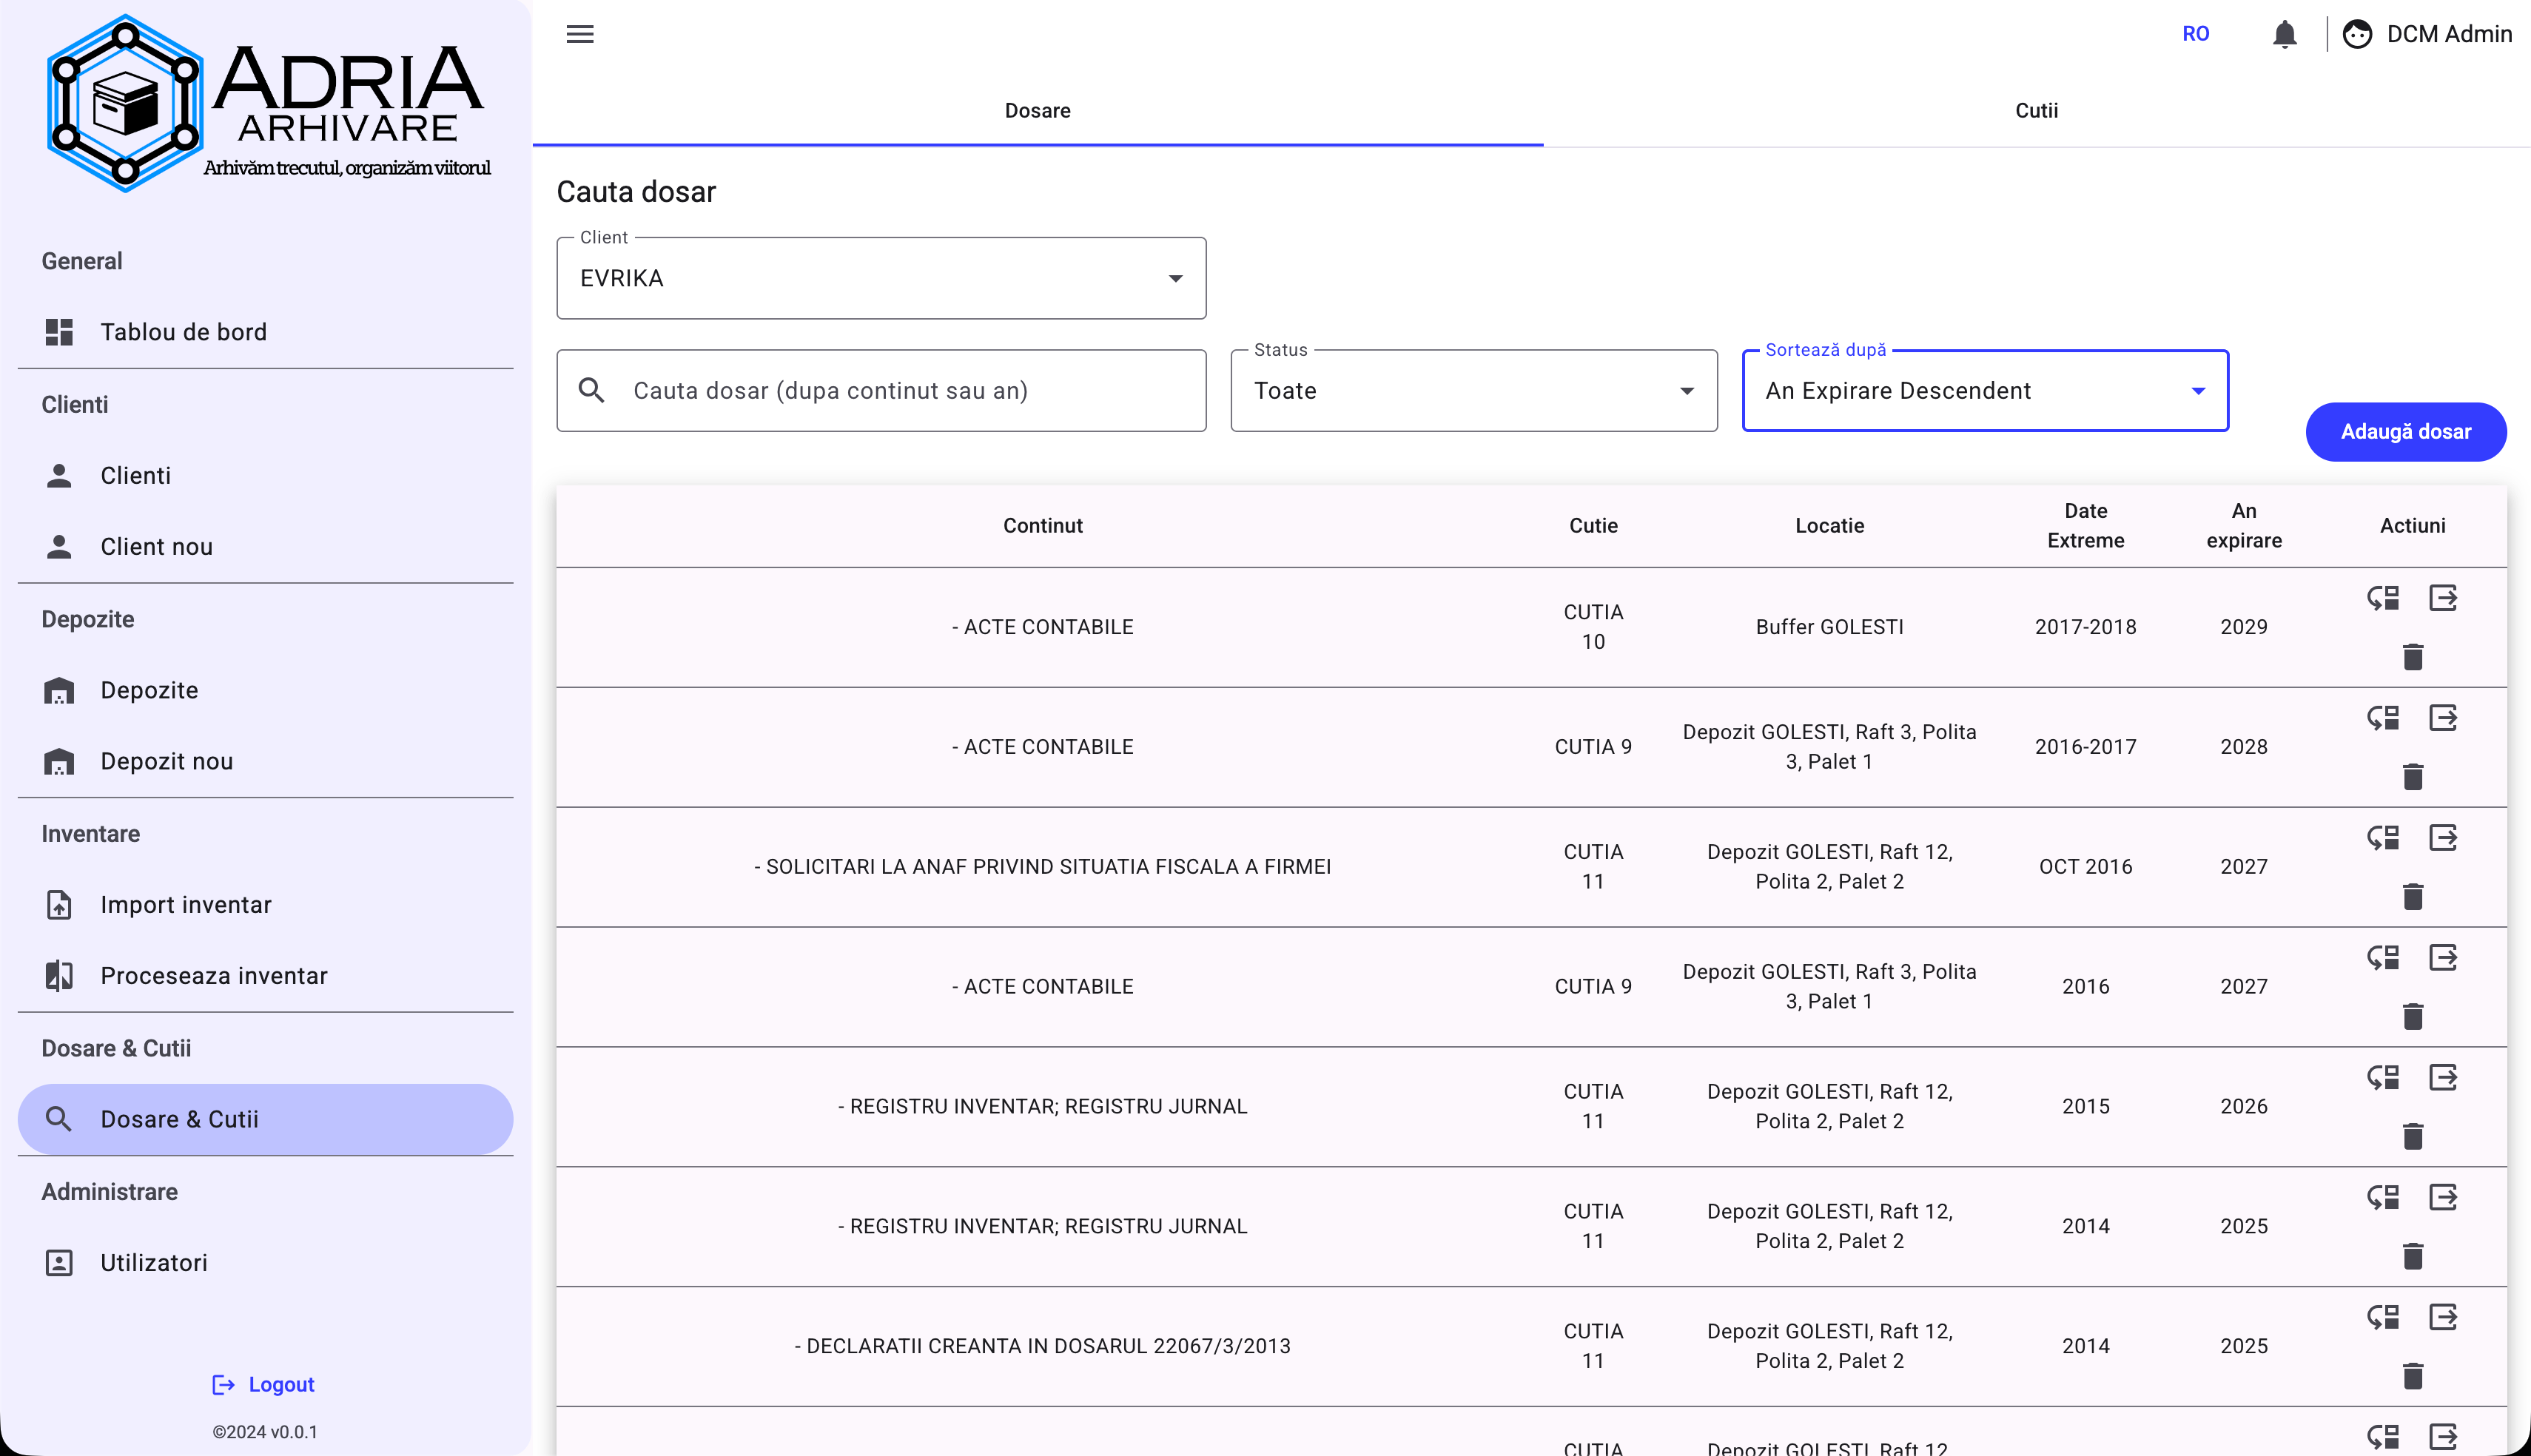Delete the 2015 REGISTRU INVENTAR dosar
2531x1456 pixels.
click(2413, 1136)
